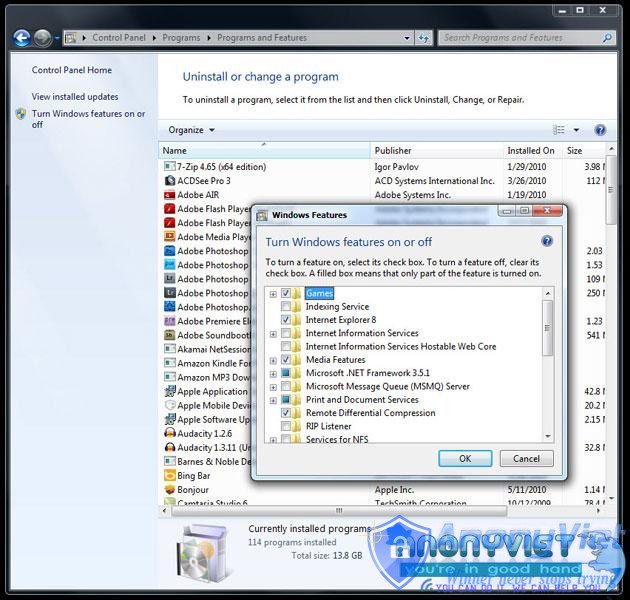Click the Back navigation arrow
This screenshot has height=600, width=630.
[x=21, y=38]
